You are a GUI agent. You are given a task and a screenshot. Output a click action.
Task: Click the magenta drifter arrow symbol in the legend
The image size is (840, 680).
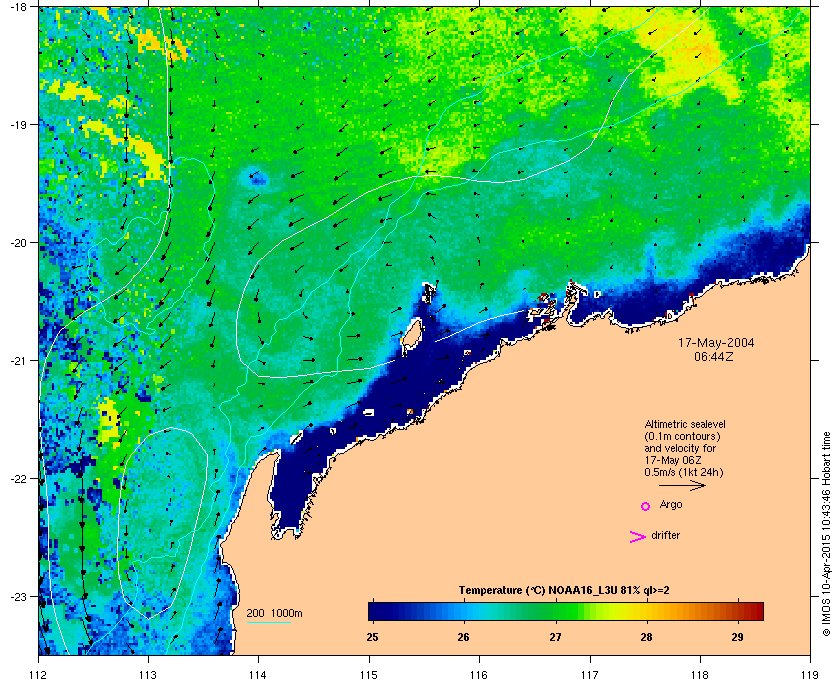(x=638, y=537)
